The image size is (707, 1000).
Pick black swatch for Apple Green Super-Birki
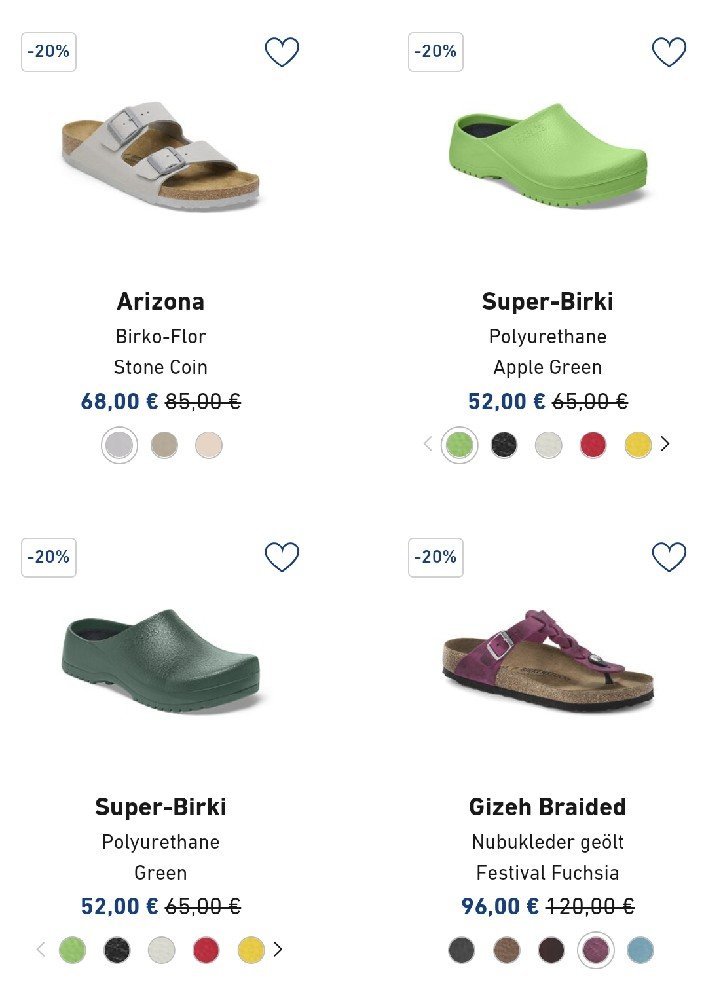(504, 445)
